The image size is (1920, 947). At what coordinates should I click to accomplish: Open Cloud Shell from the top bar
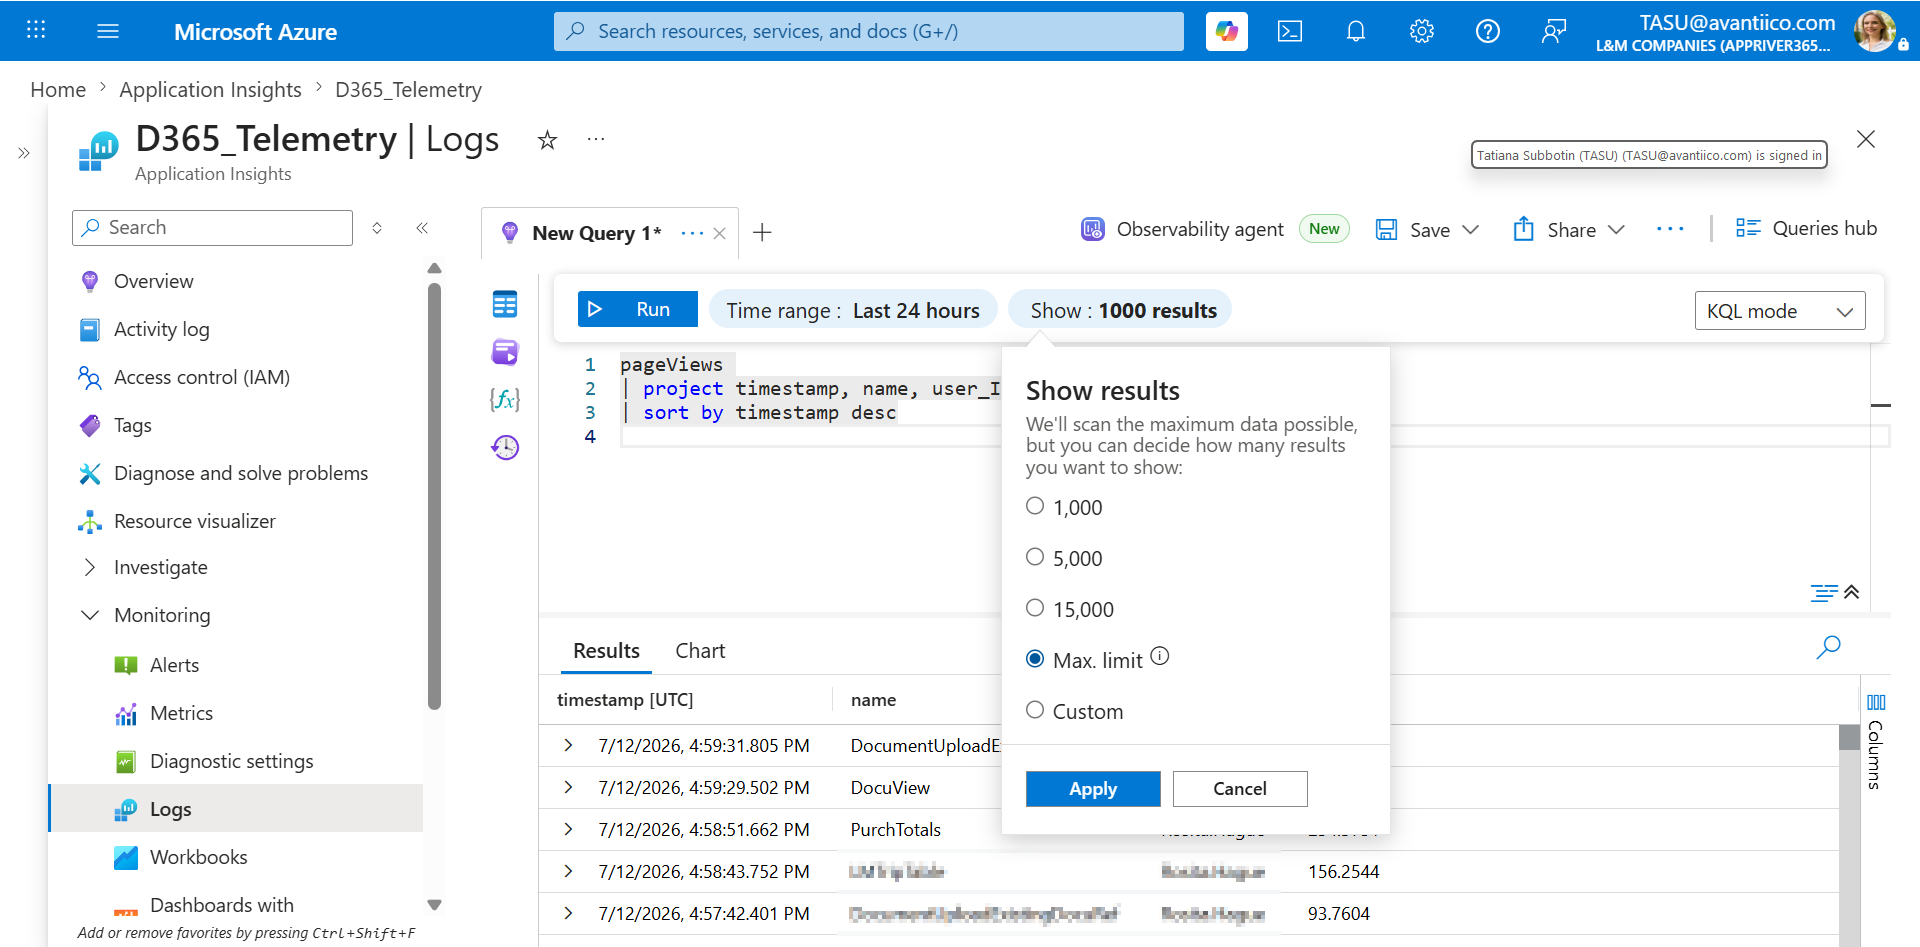pos(1290,31)
